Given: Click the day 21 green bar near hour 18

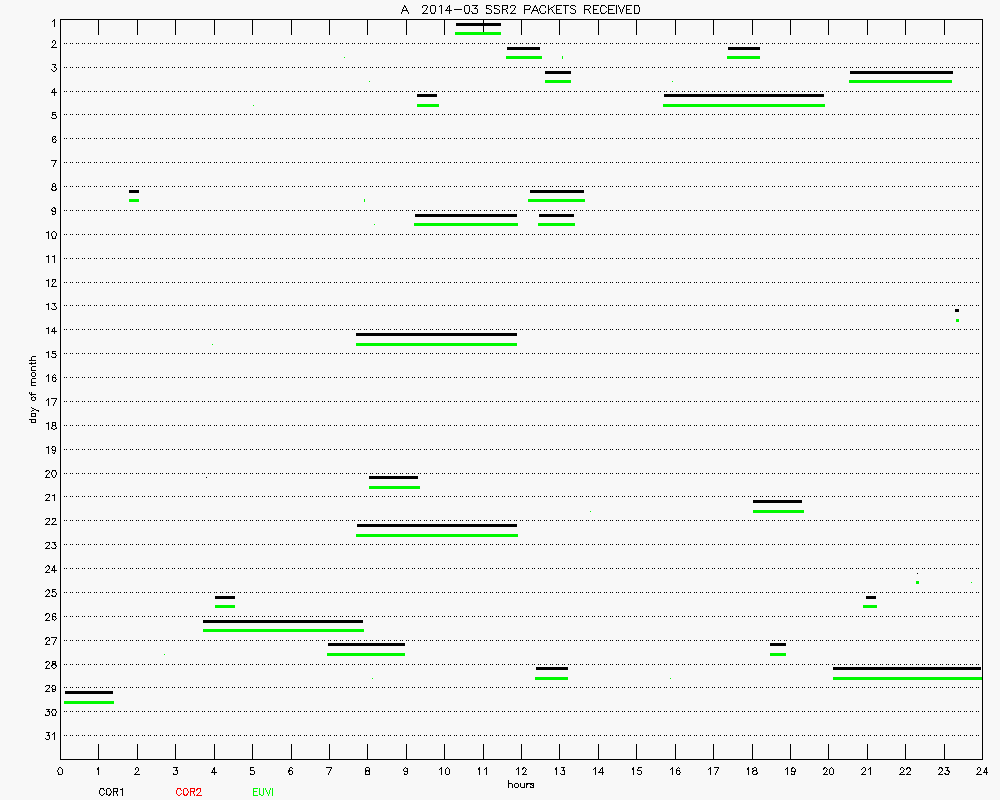Looking at the screenshot, I should coord(778,511).
